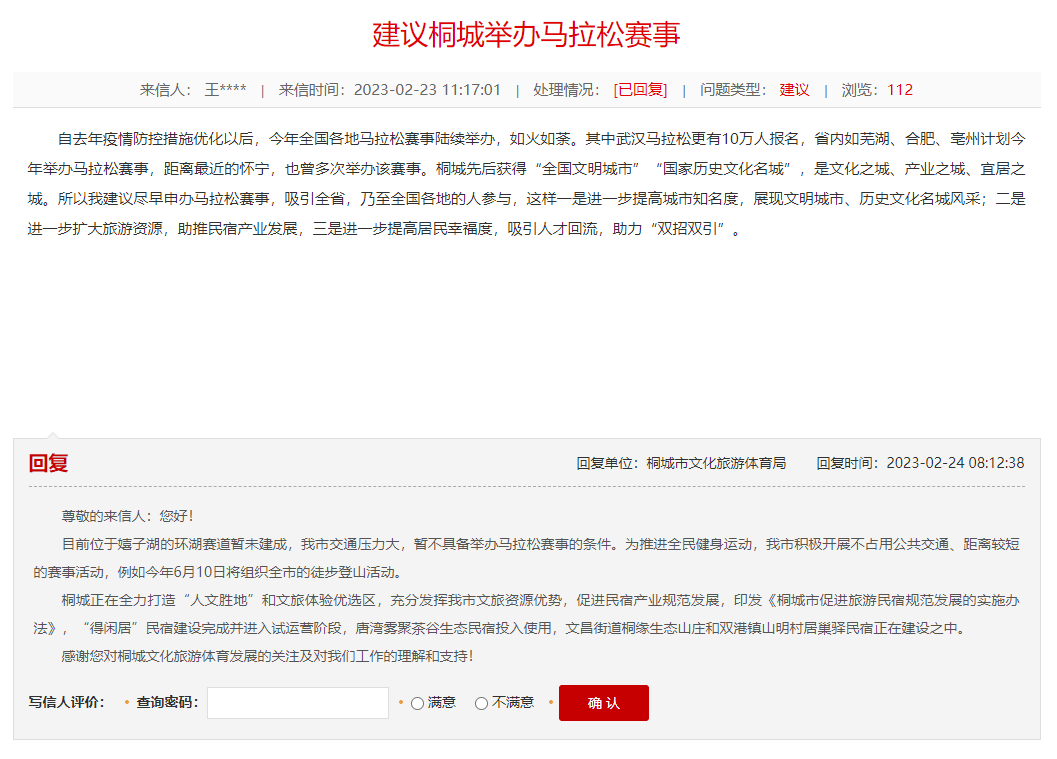Click the red 回复 heading
Image resolution: width=1057 pixels, height=759 pixels.
click(x=49, y=463)
